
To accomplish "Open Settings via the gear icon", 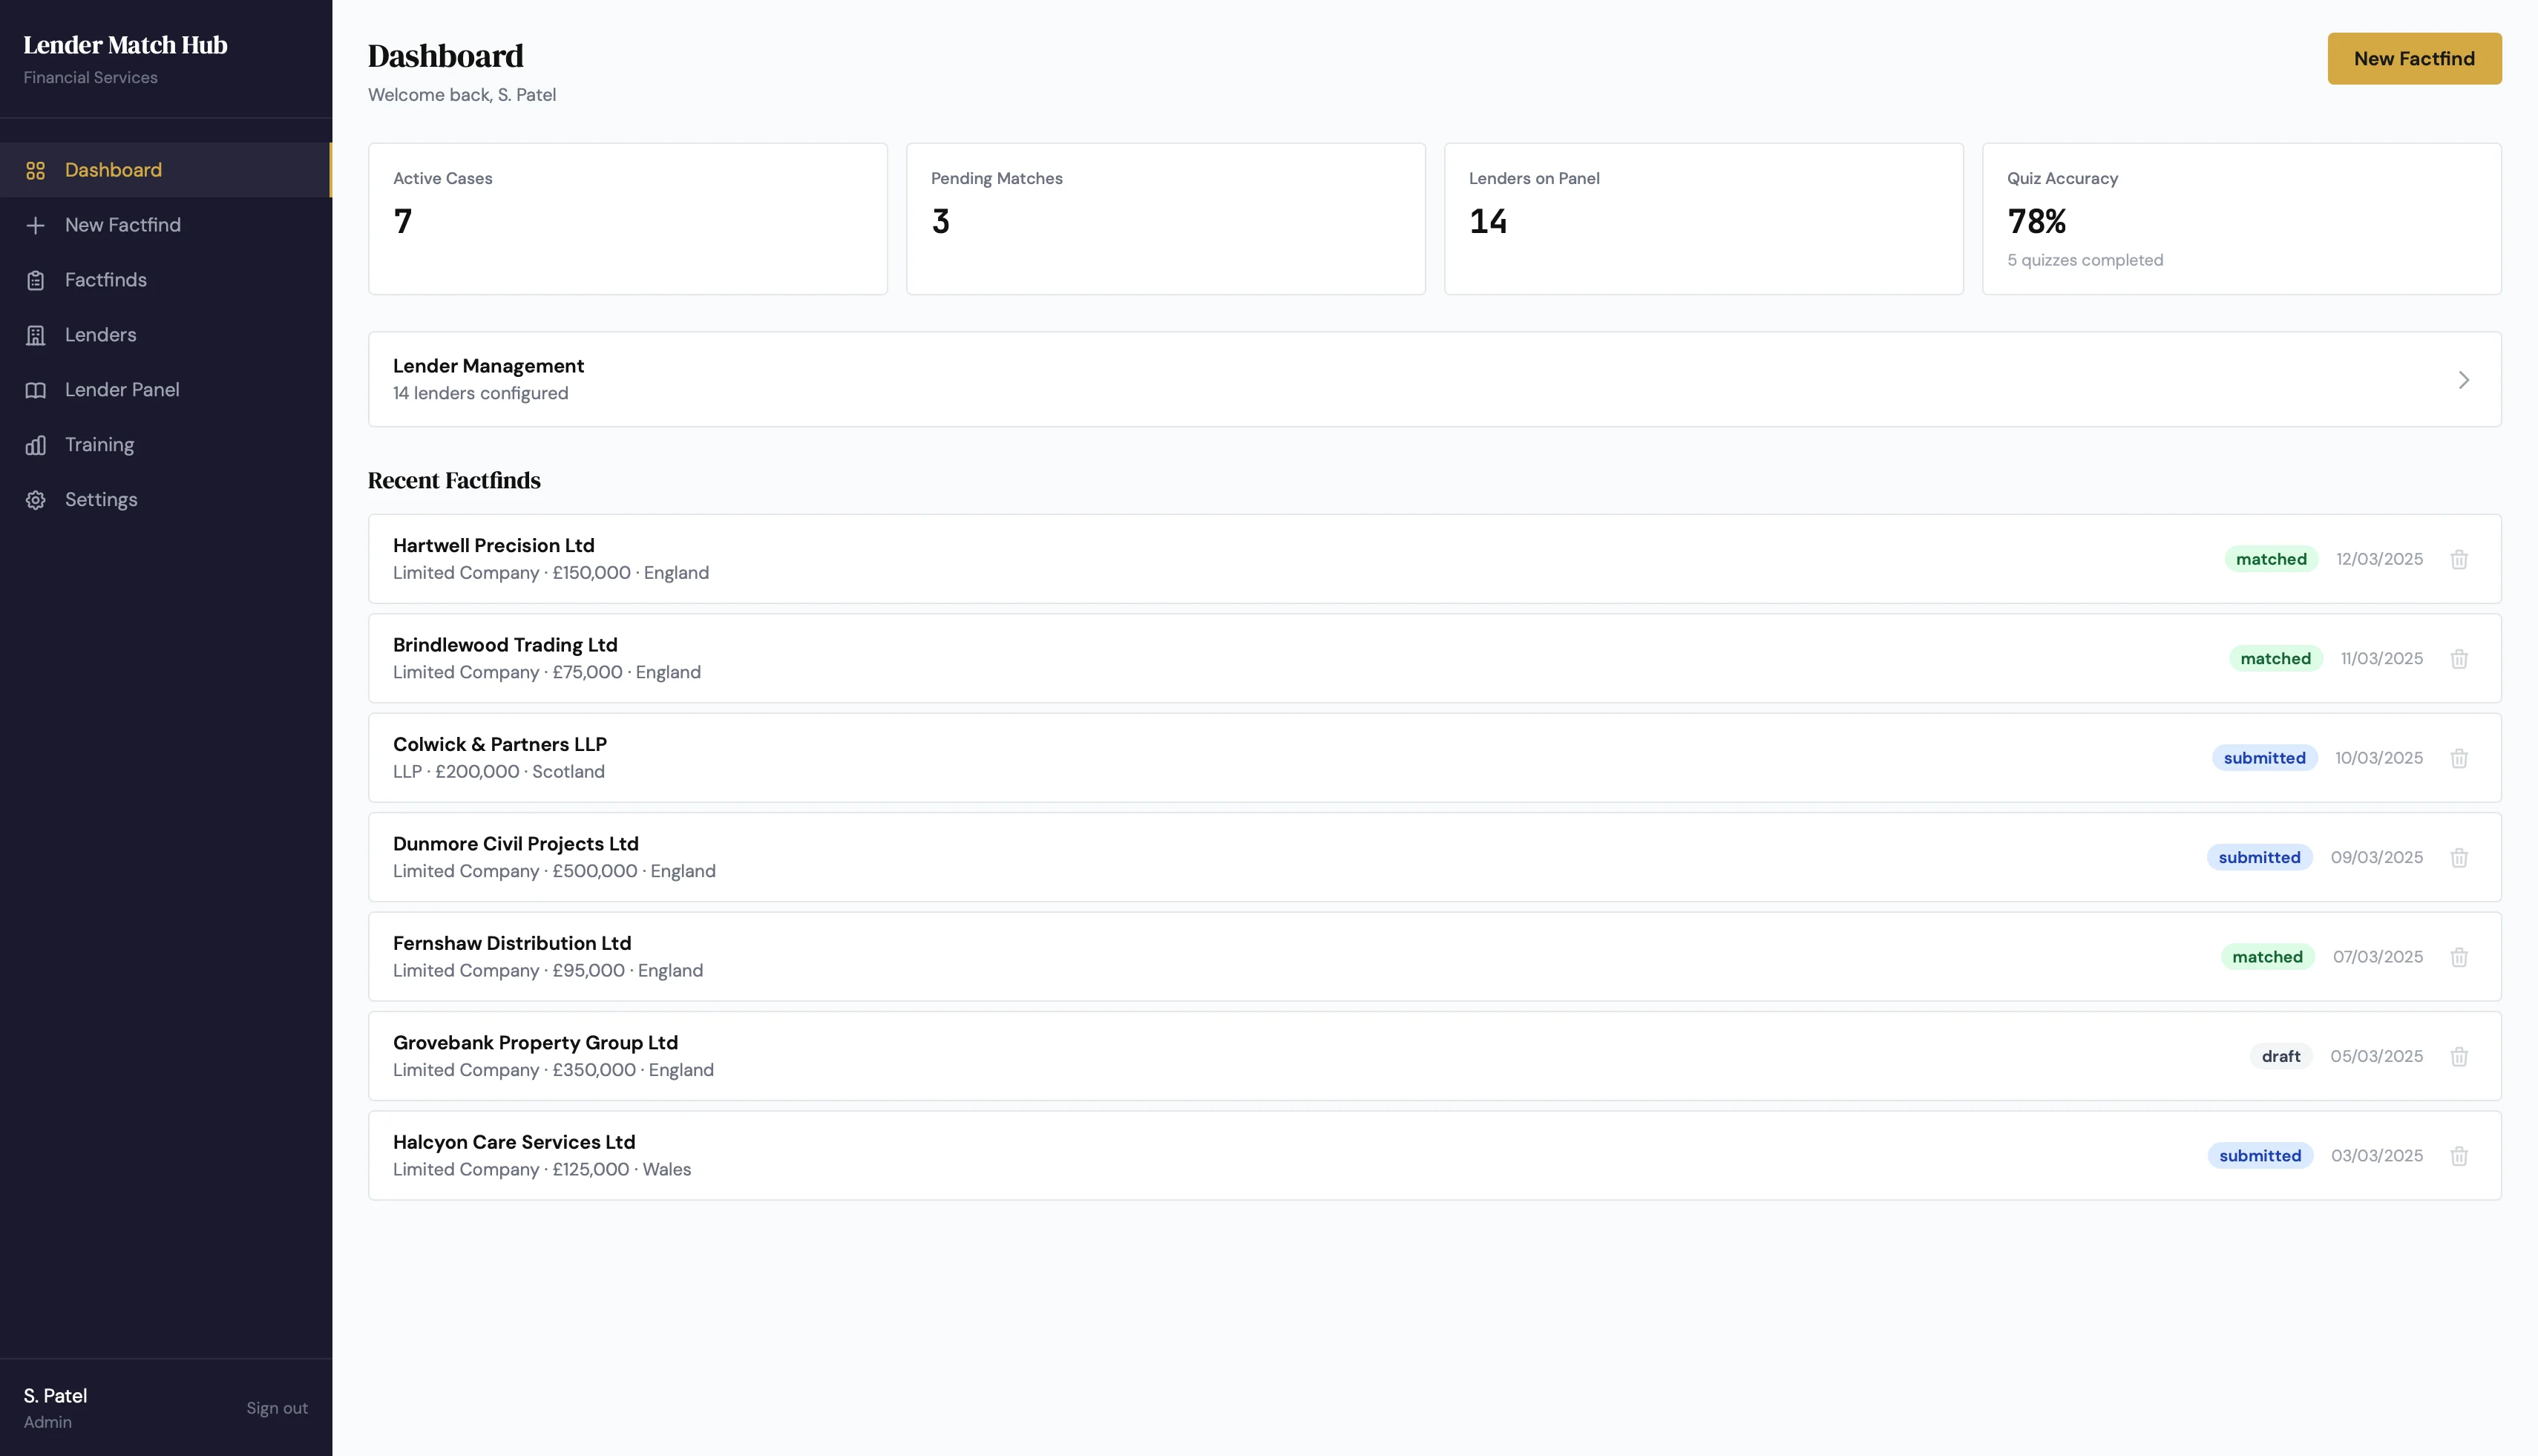I will (x=36, y=499).
